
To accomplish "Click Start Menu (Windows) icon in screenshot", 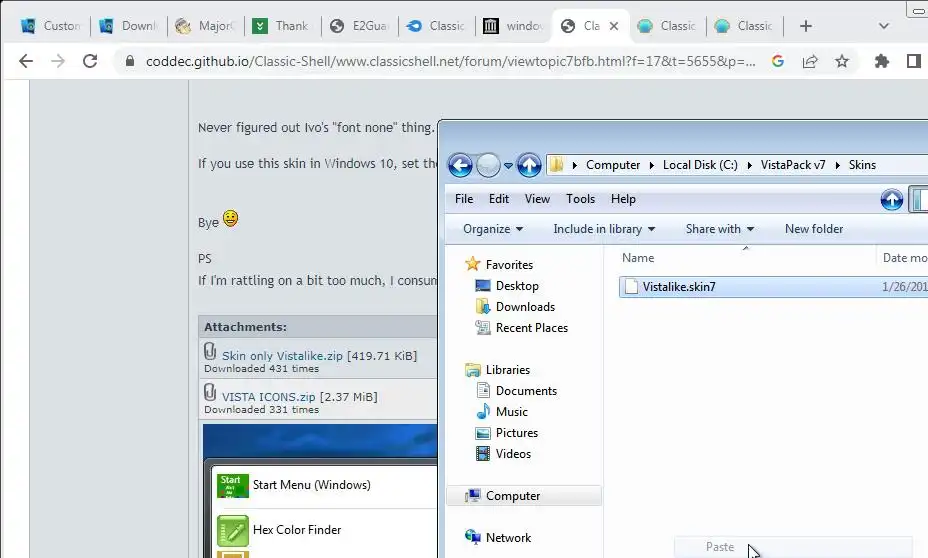I will 233,485.
